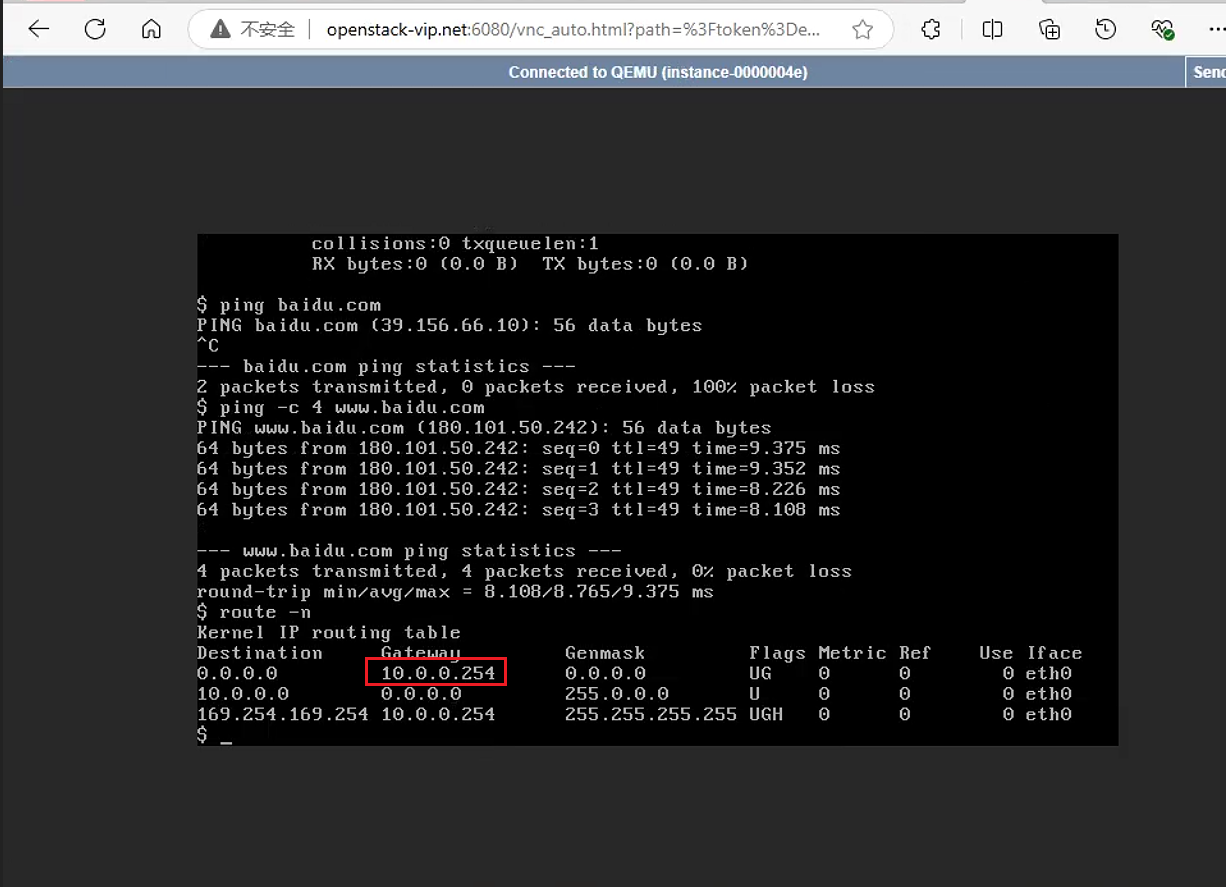Click the '$ ping baidu.com' command line
This screenshot has height=887, width=1226.
pos(289,305)
